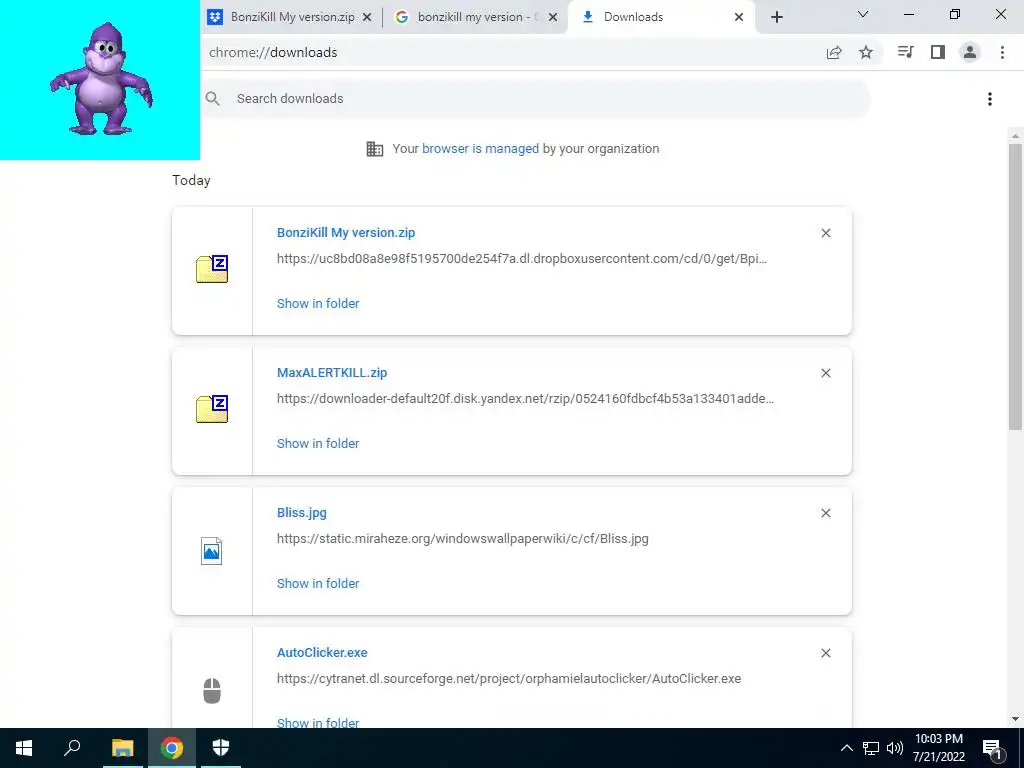The height and width of the screenshot is (768, 1024).
Task: Open the taskbar clock and date
Action: point(938,748)
